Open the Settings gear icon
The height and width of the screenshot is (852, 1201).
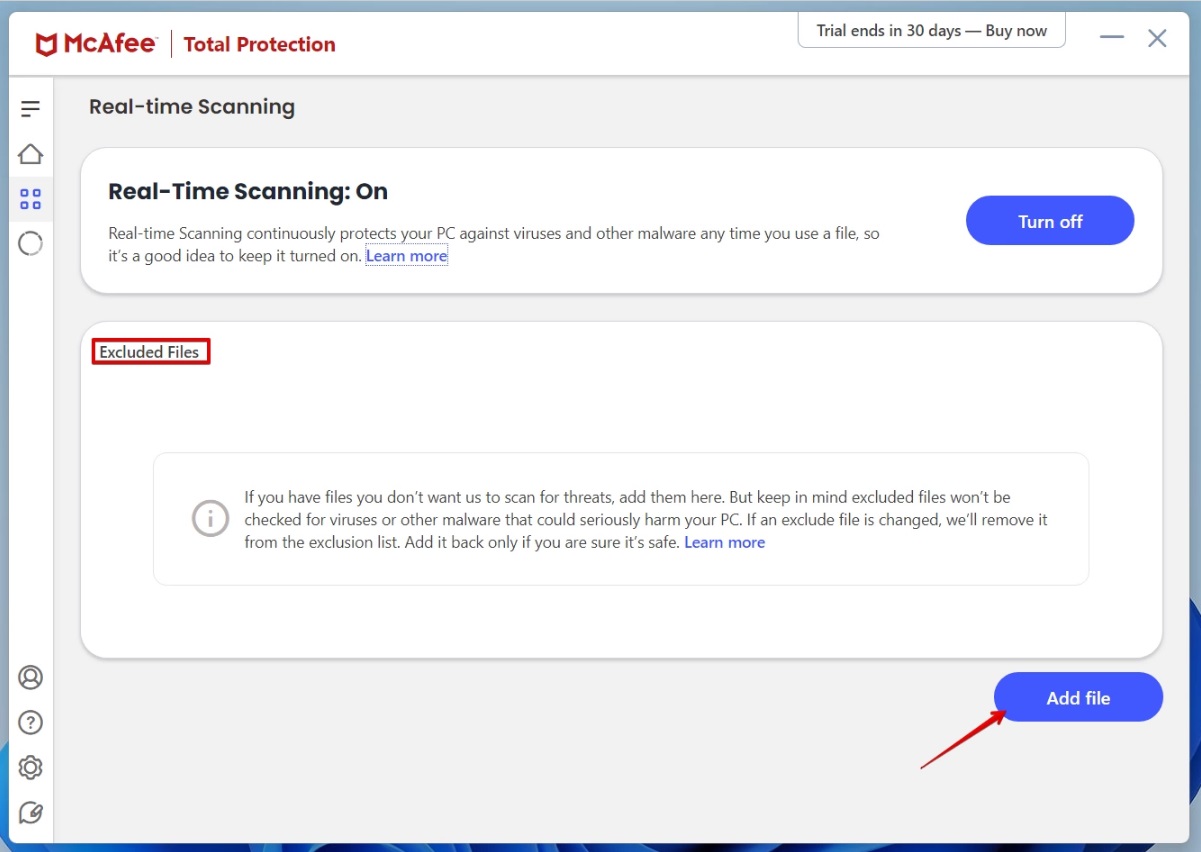point(30,767)
